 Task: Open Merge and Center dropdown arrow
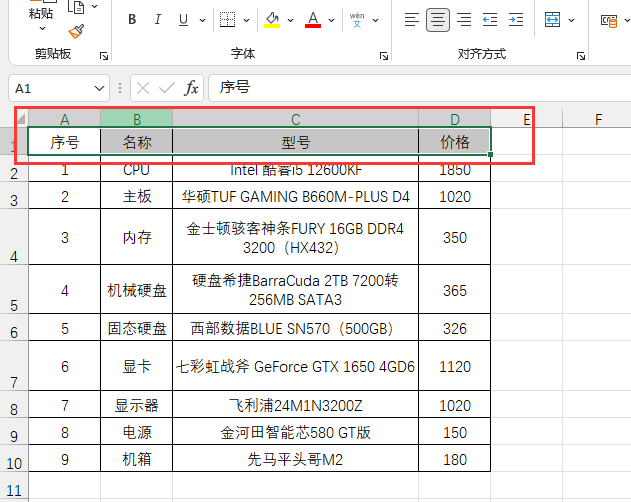coord(571,20)
